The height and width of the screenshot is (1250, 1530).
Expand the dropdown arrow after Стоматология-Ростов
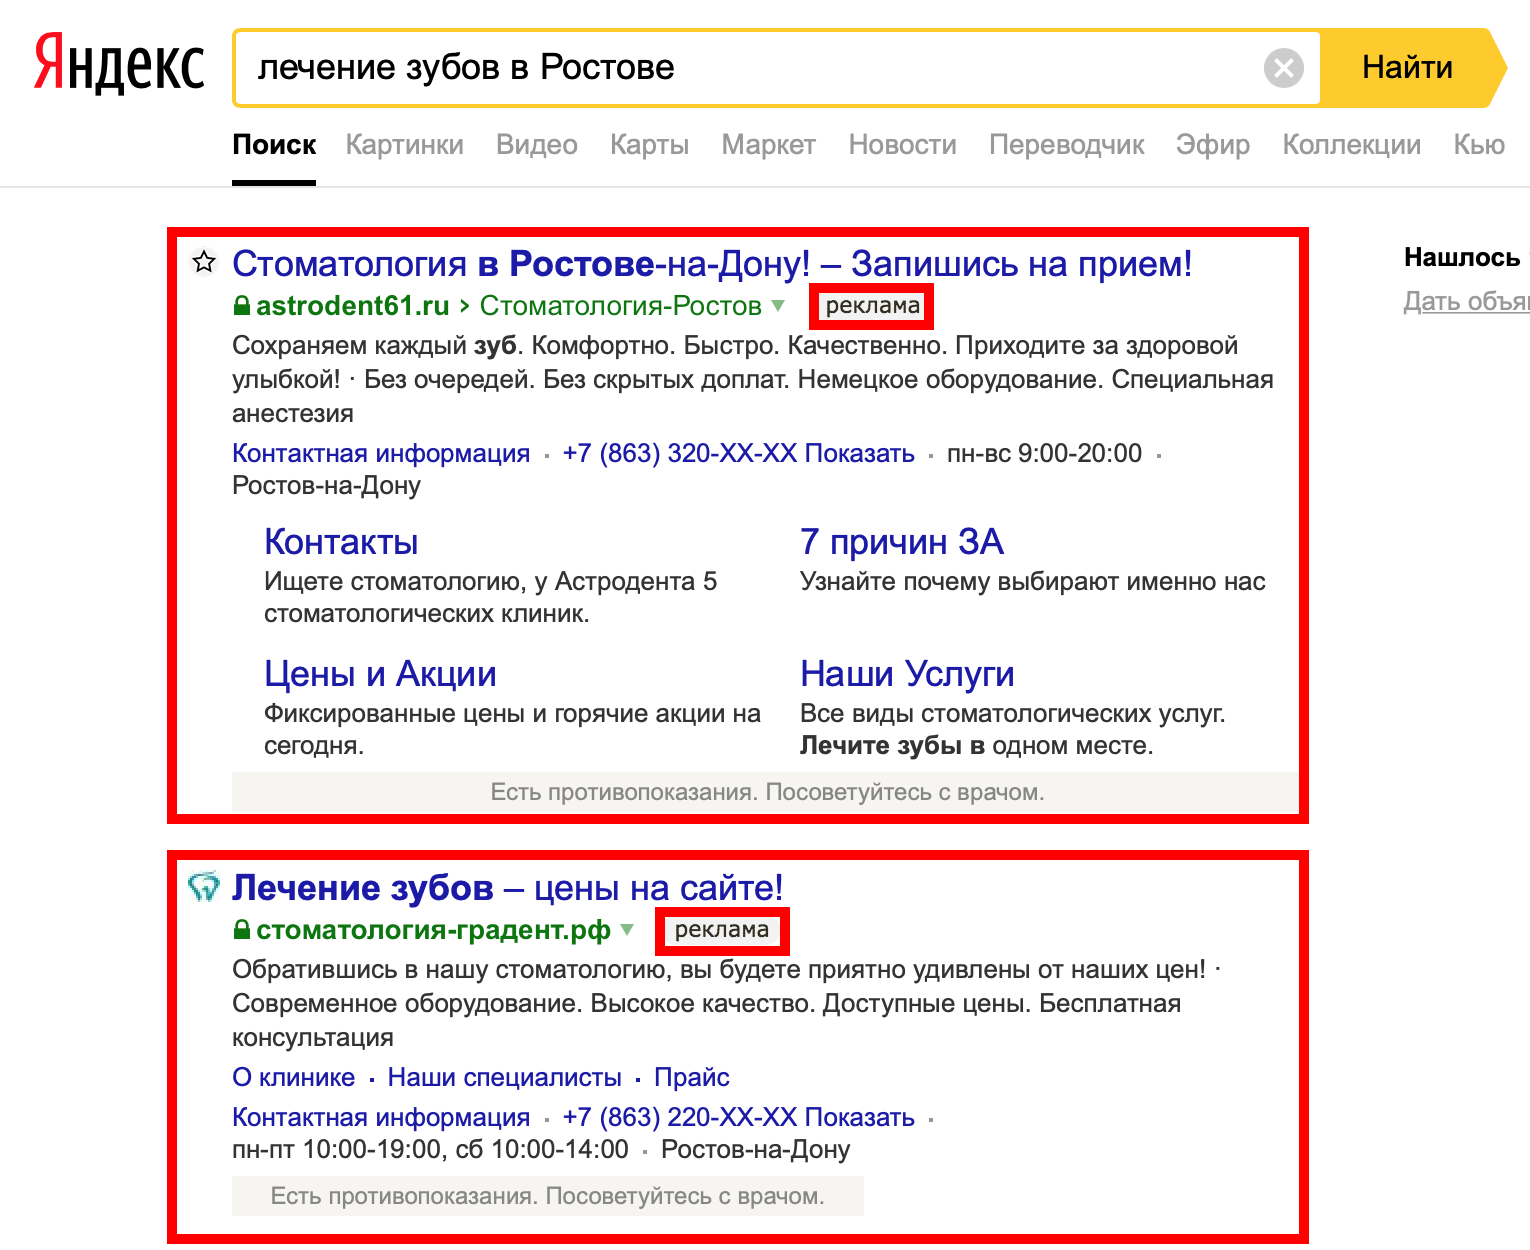click(x=778, y=306)
